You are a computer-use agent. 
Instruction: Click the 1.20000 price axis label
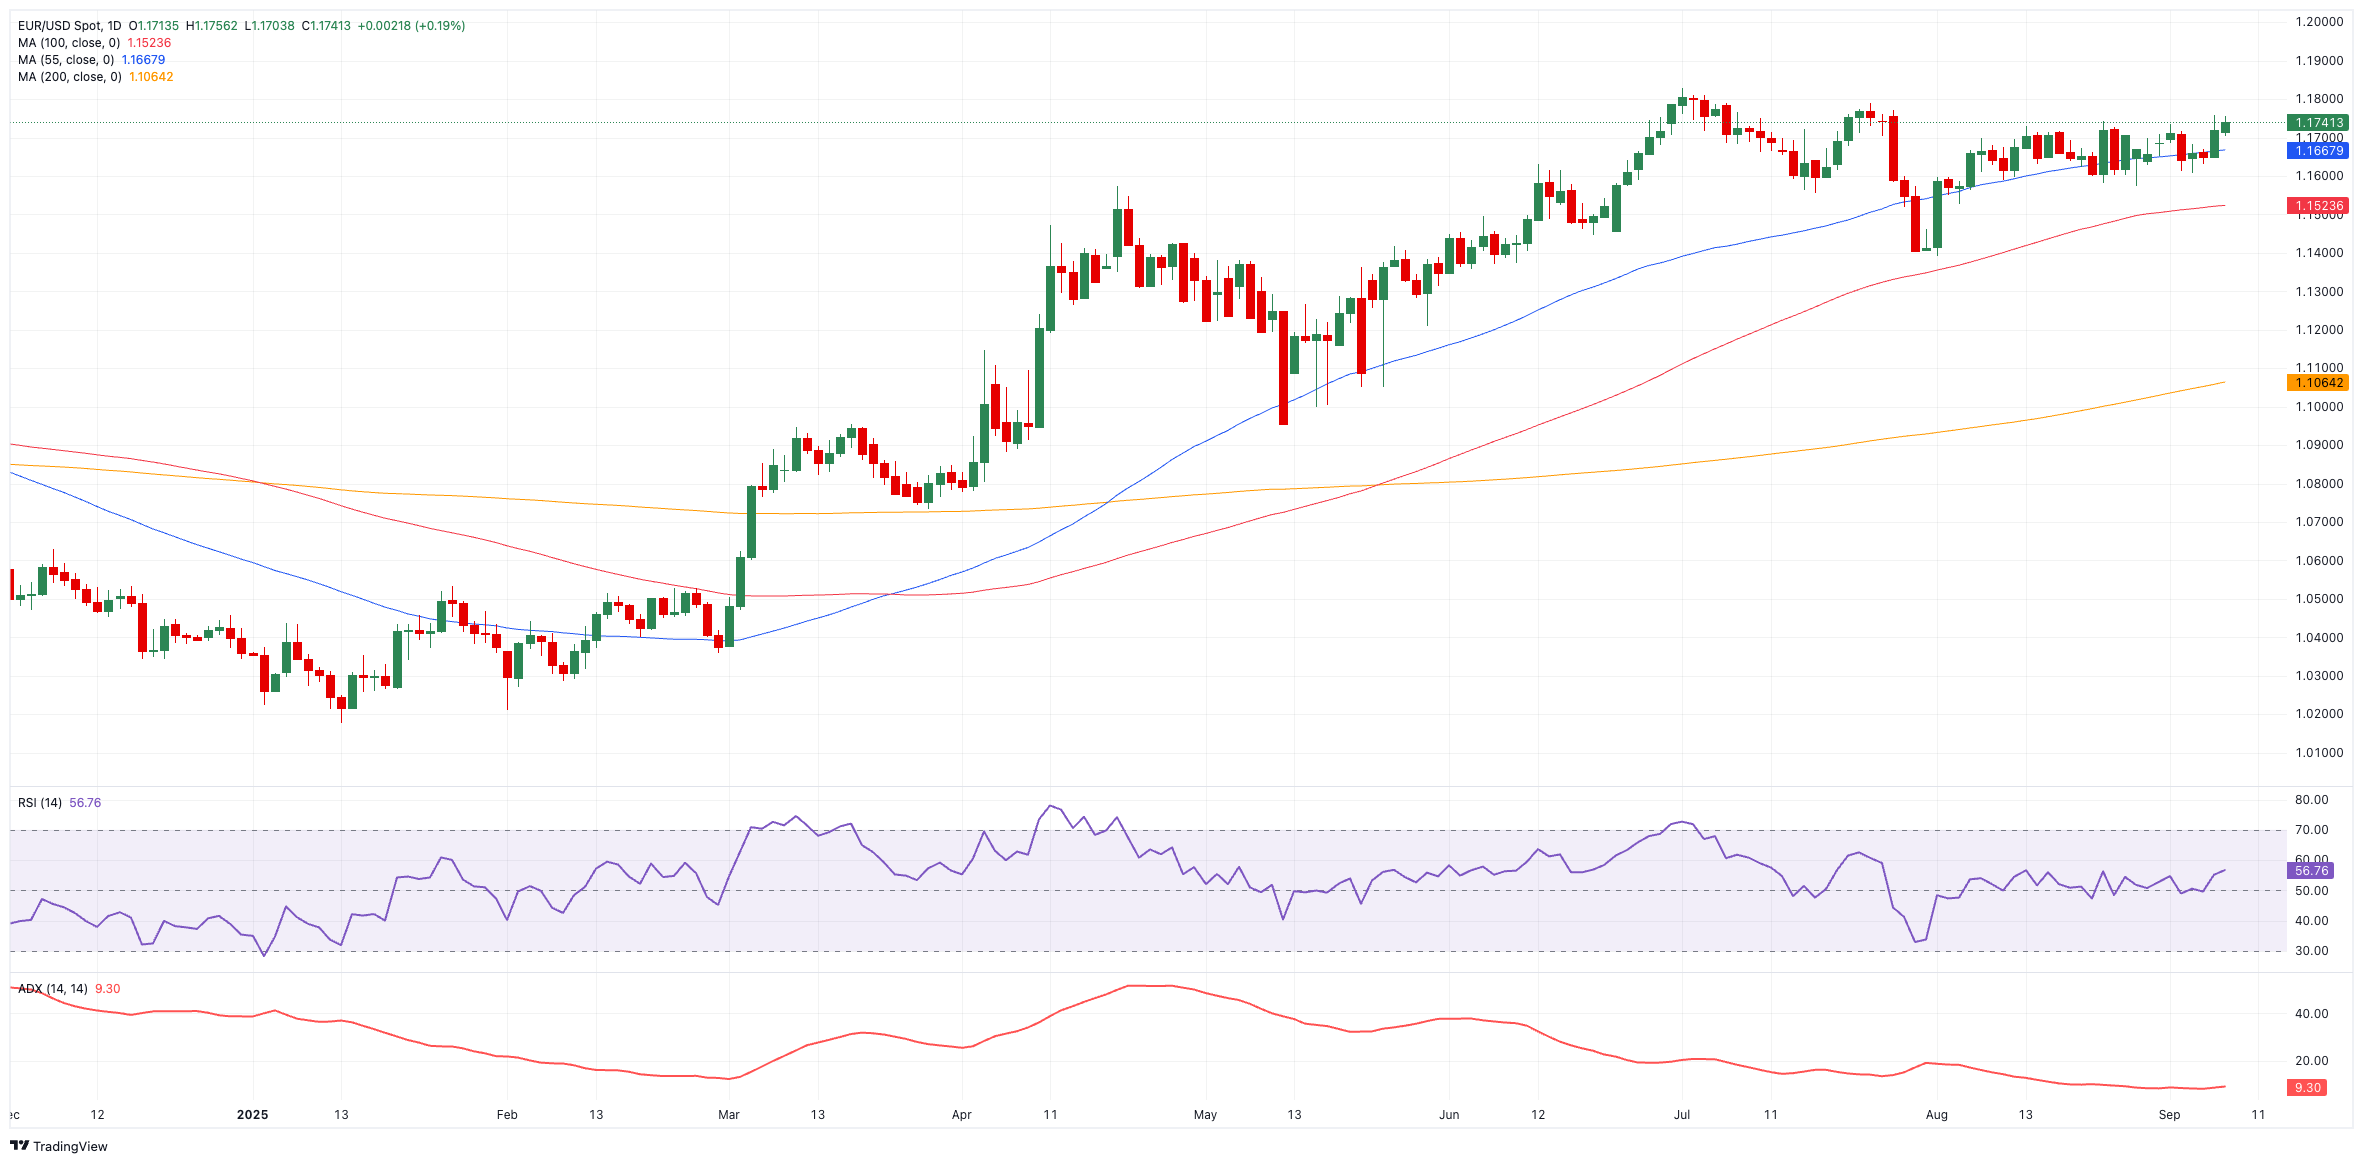[x=2319, y=22]
